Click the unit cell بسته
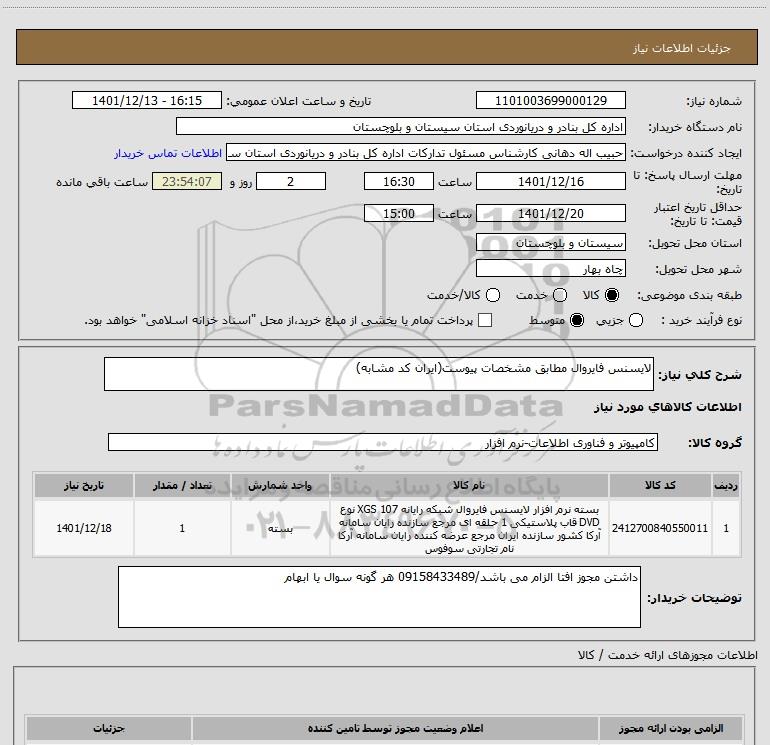 (280, 528)
